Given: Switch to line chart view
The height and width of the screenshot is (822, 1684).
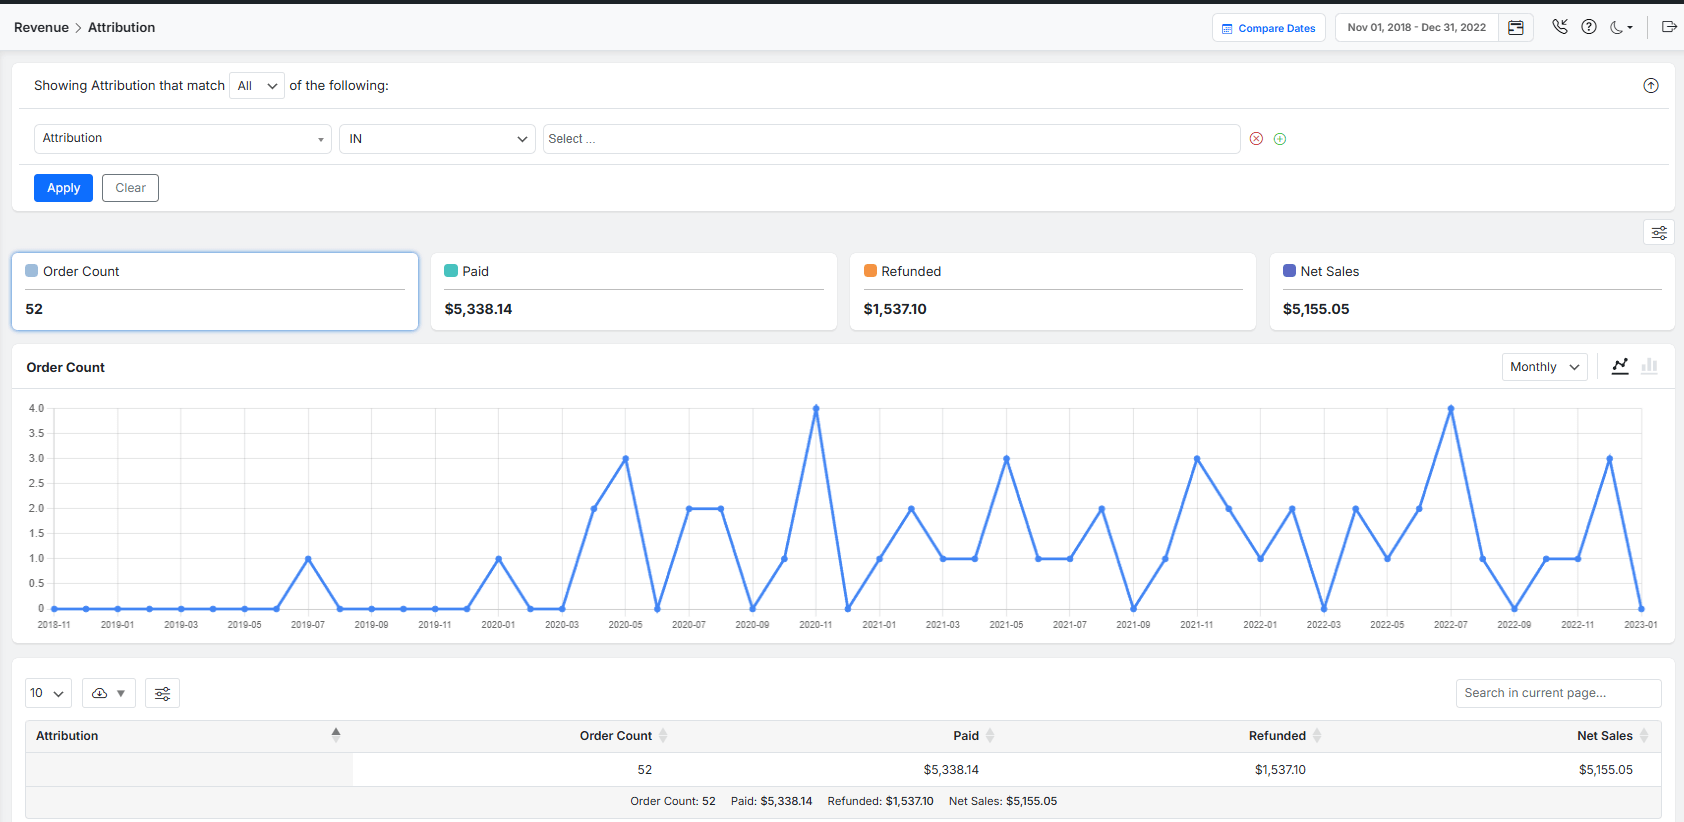Looking at the screenshot, I should click(1620, 367).
